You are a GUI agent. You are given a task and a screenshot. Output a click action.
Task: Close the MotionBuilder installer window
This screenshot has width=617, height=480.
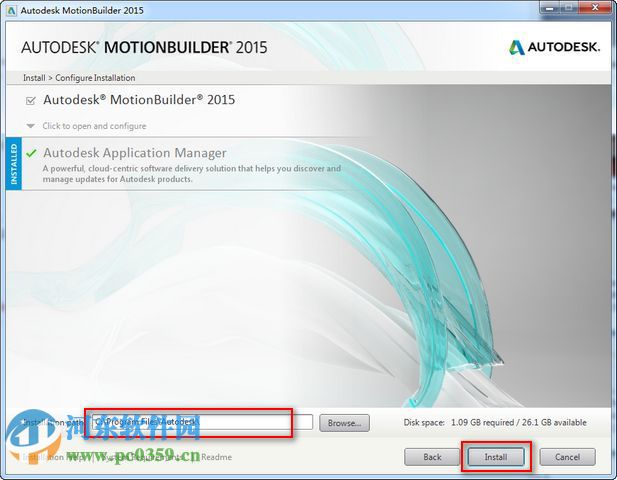595,8
